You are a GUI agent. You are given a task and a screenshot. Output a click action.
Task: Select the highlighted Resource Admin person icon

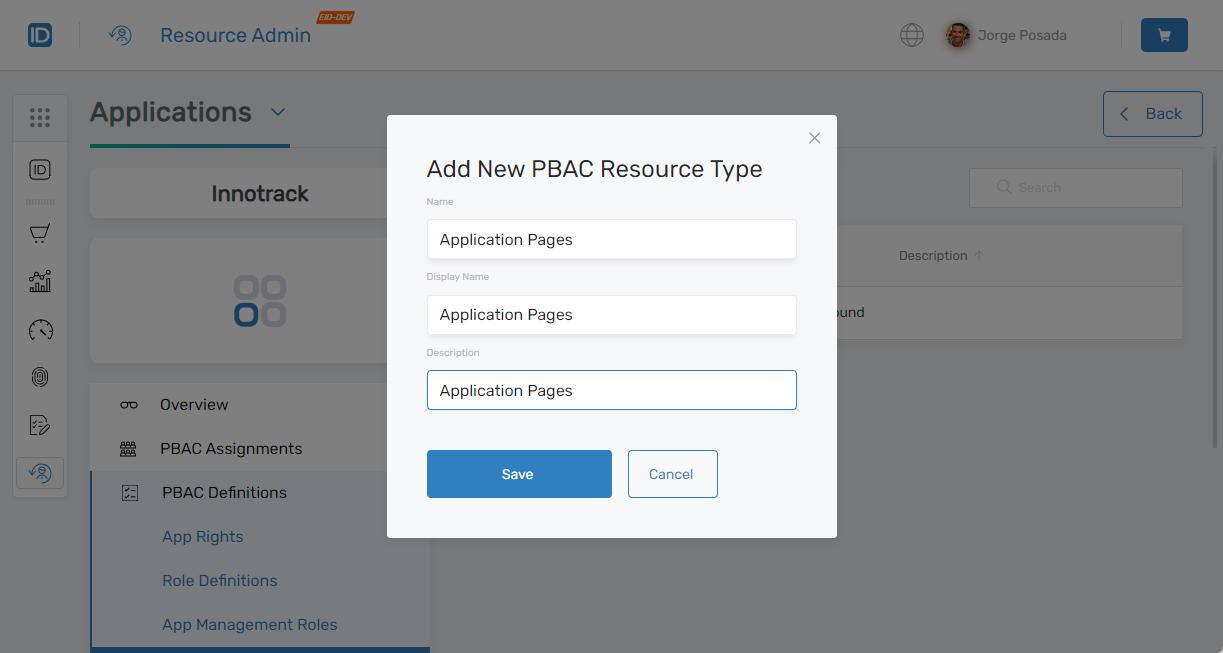40,472
